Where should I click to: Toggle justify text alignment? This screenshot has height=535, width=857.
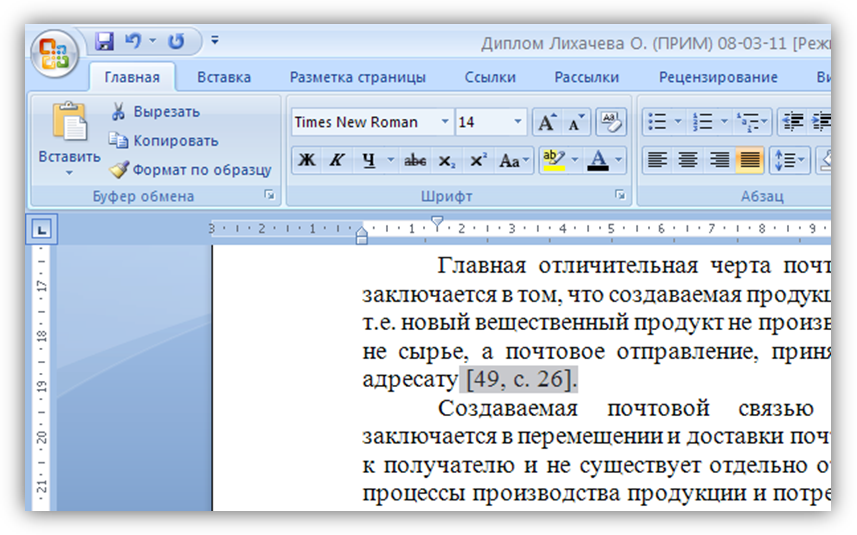749,160
